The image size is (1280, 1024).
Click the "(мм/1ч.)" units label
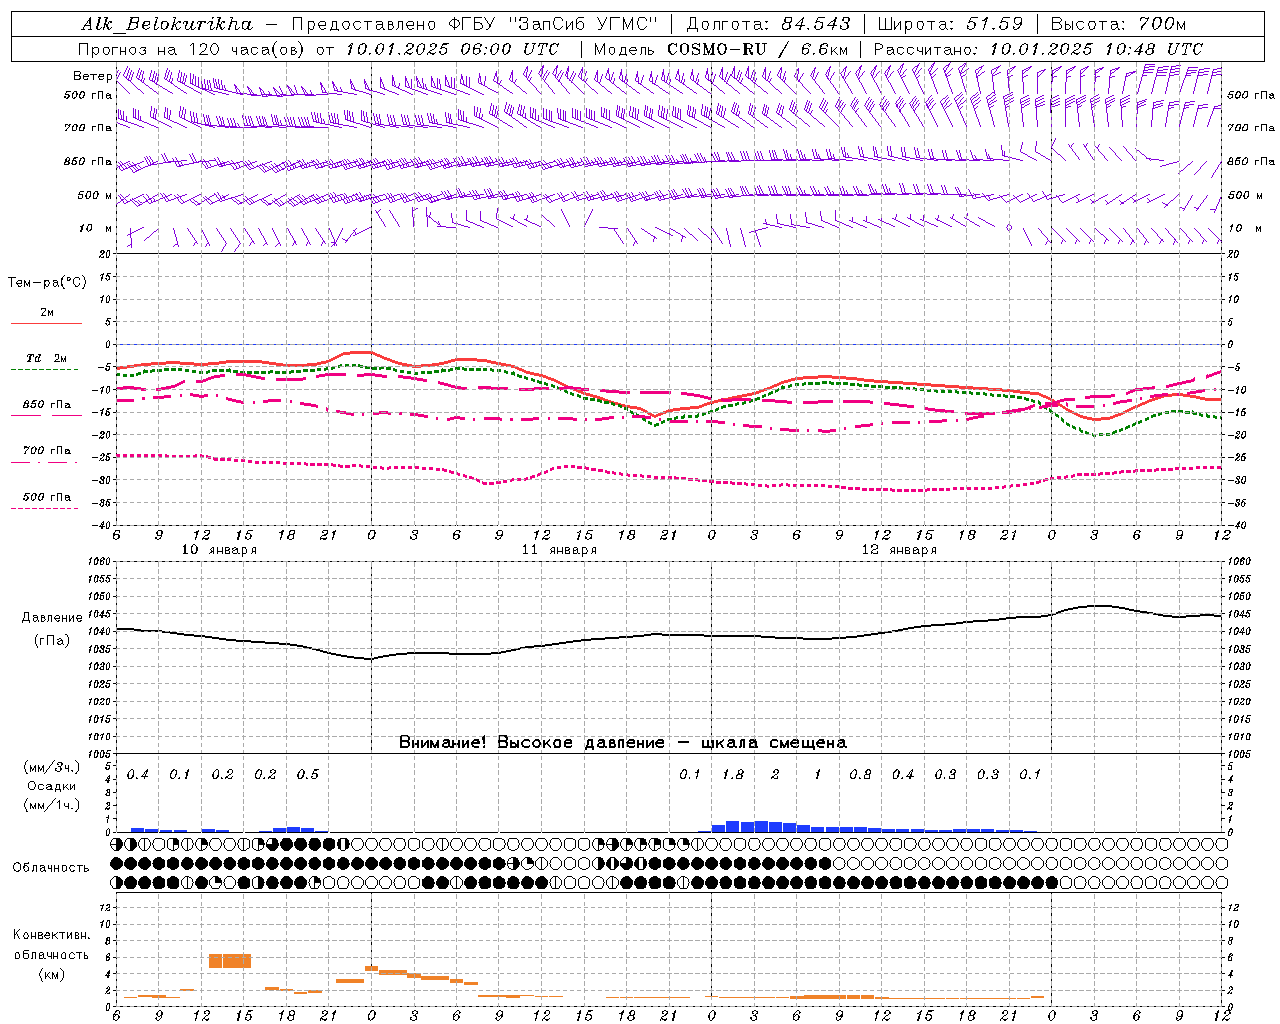[51, 804]
